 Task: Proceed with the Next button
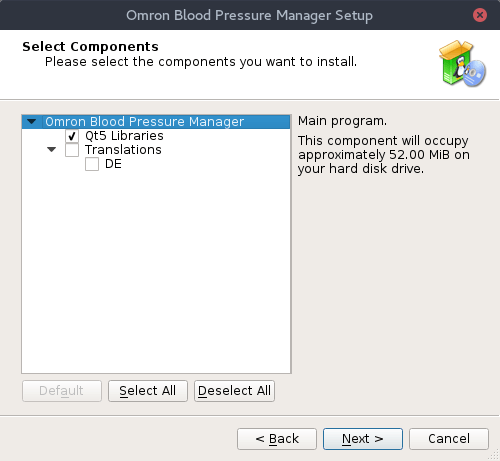click(x=363, y=439)
